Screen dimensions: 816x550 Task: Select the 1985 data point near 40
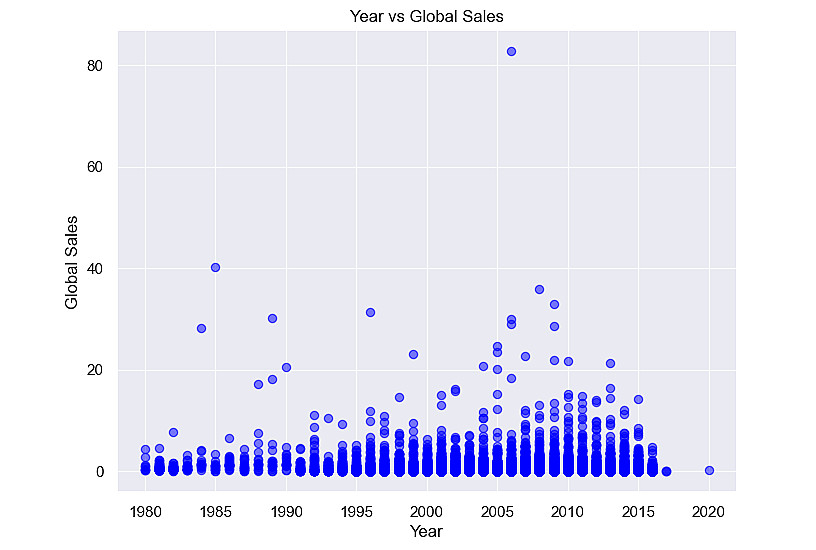(215, 267)
